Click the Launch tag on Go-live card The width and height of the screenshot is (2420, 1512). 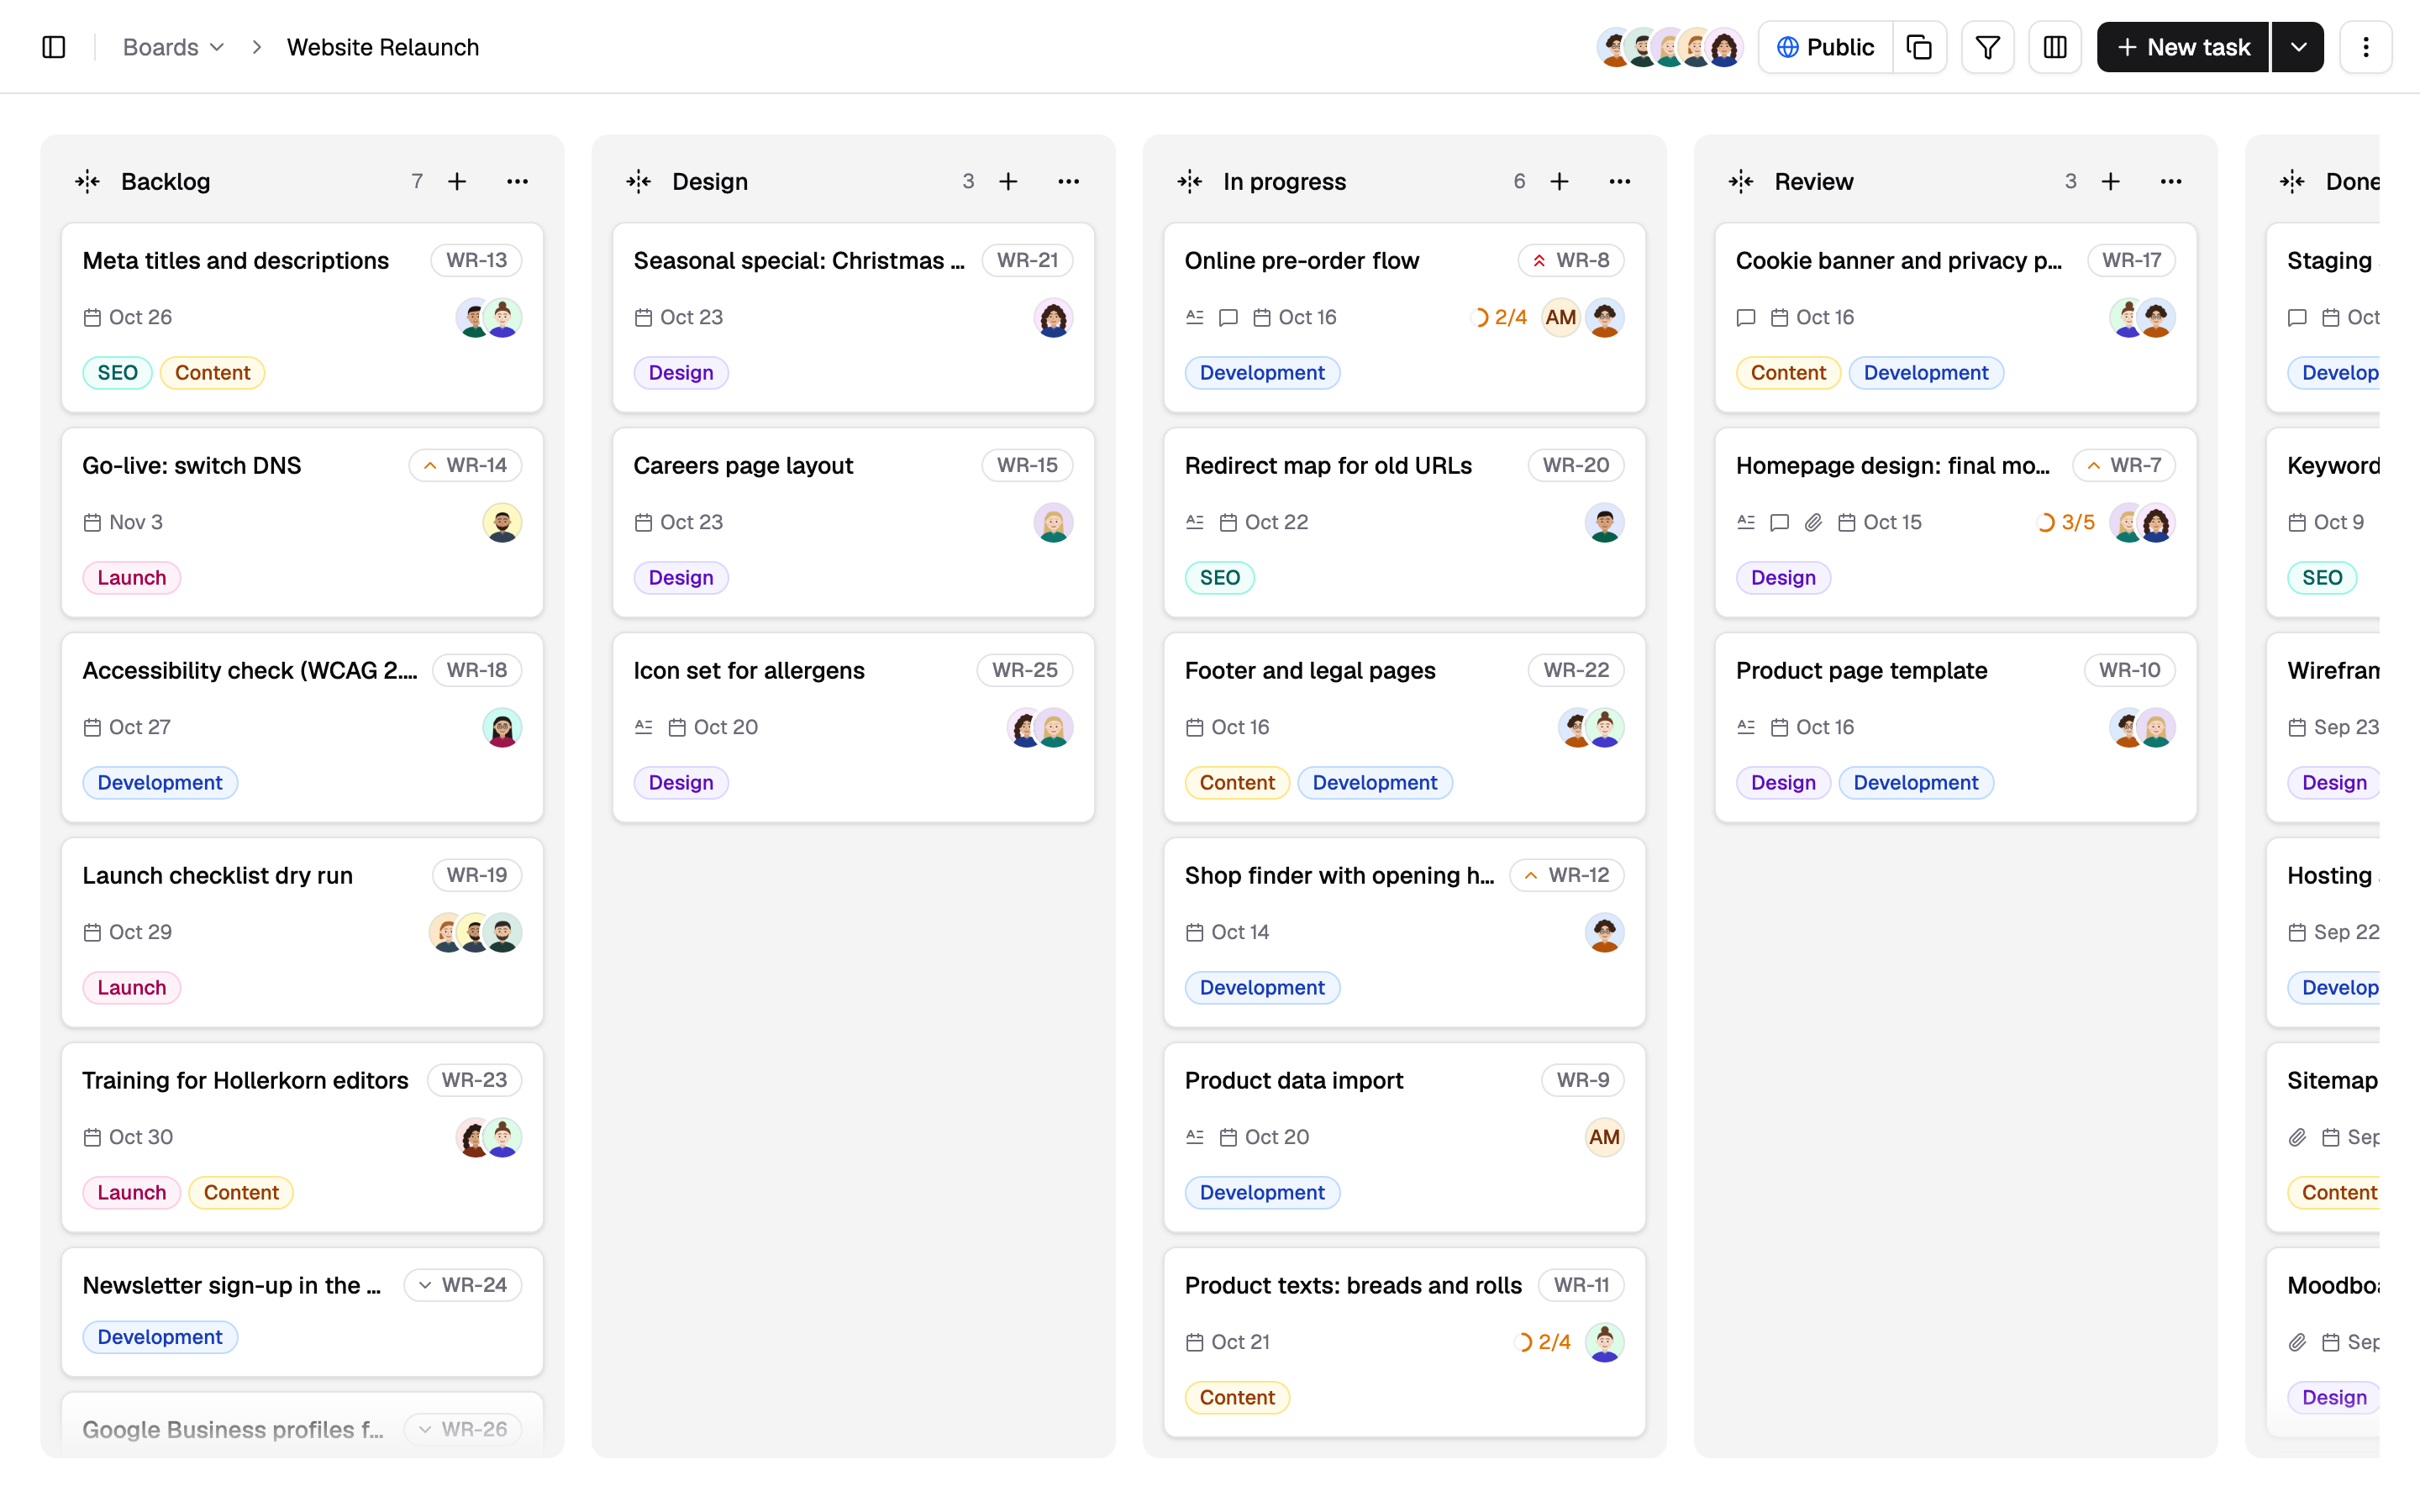[x=131, y=578]
